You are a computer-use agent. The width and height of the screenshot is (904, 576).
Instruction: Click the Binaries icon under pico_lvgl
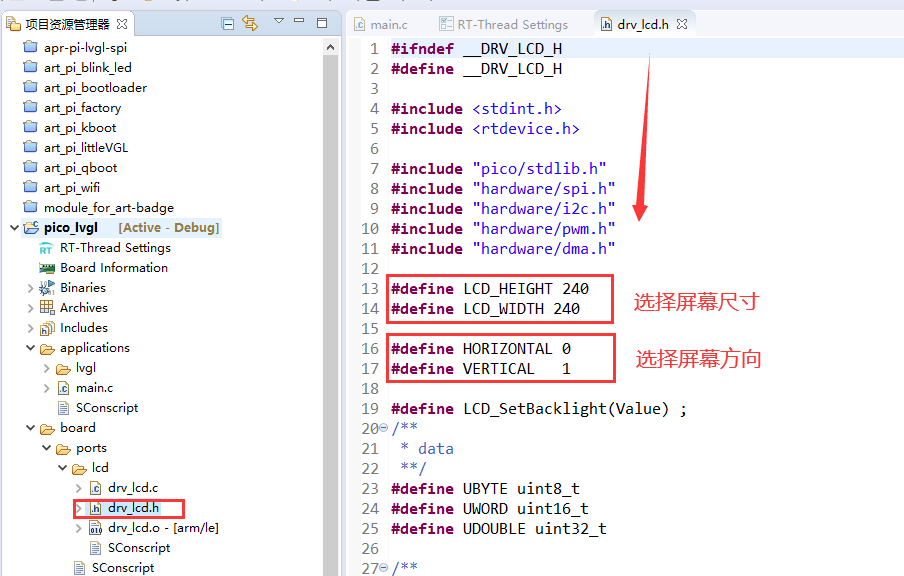pyautogui.click(x=46, y=288)
